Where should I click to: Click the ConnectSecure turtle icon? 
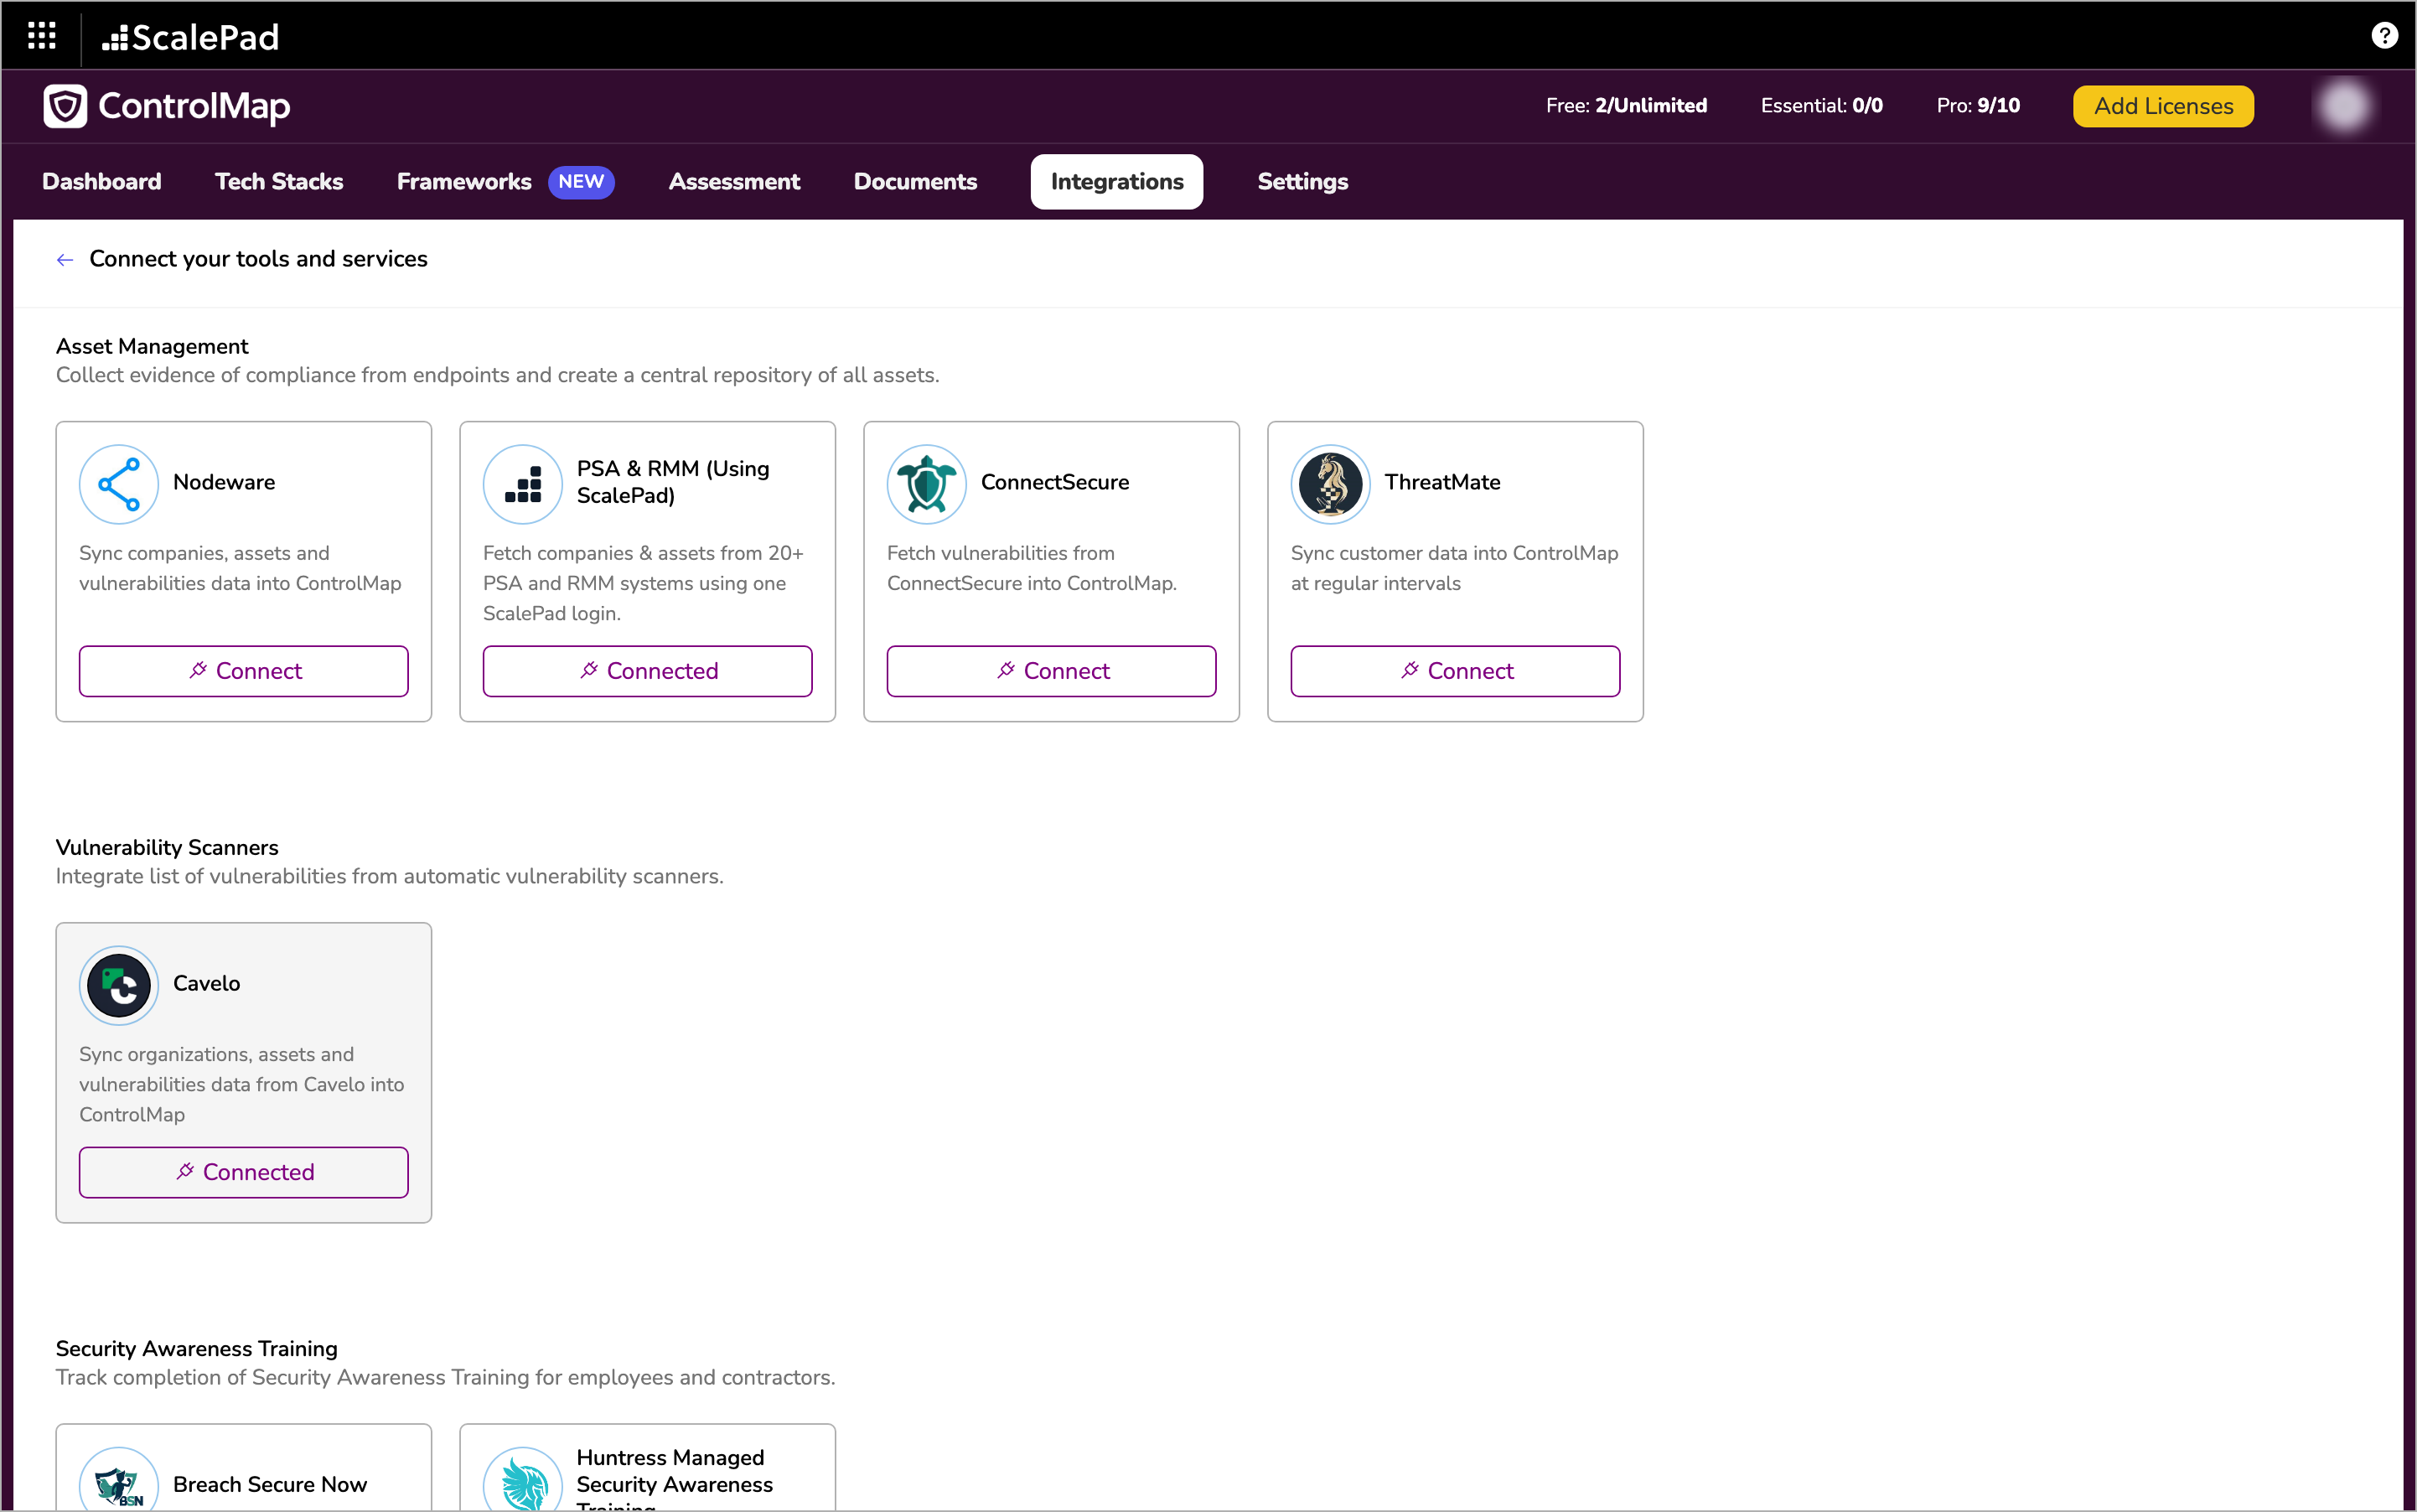click(927, 484)
